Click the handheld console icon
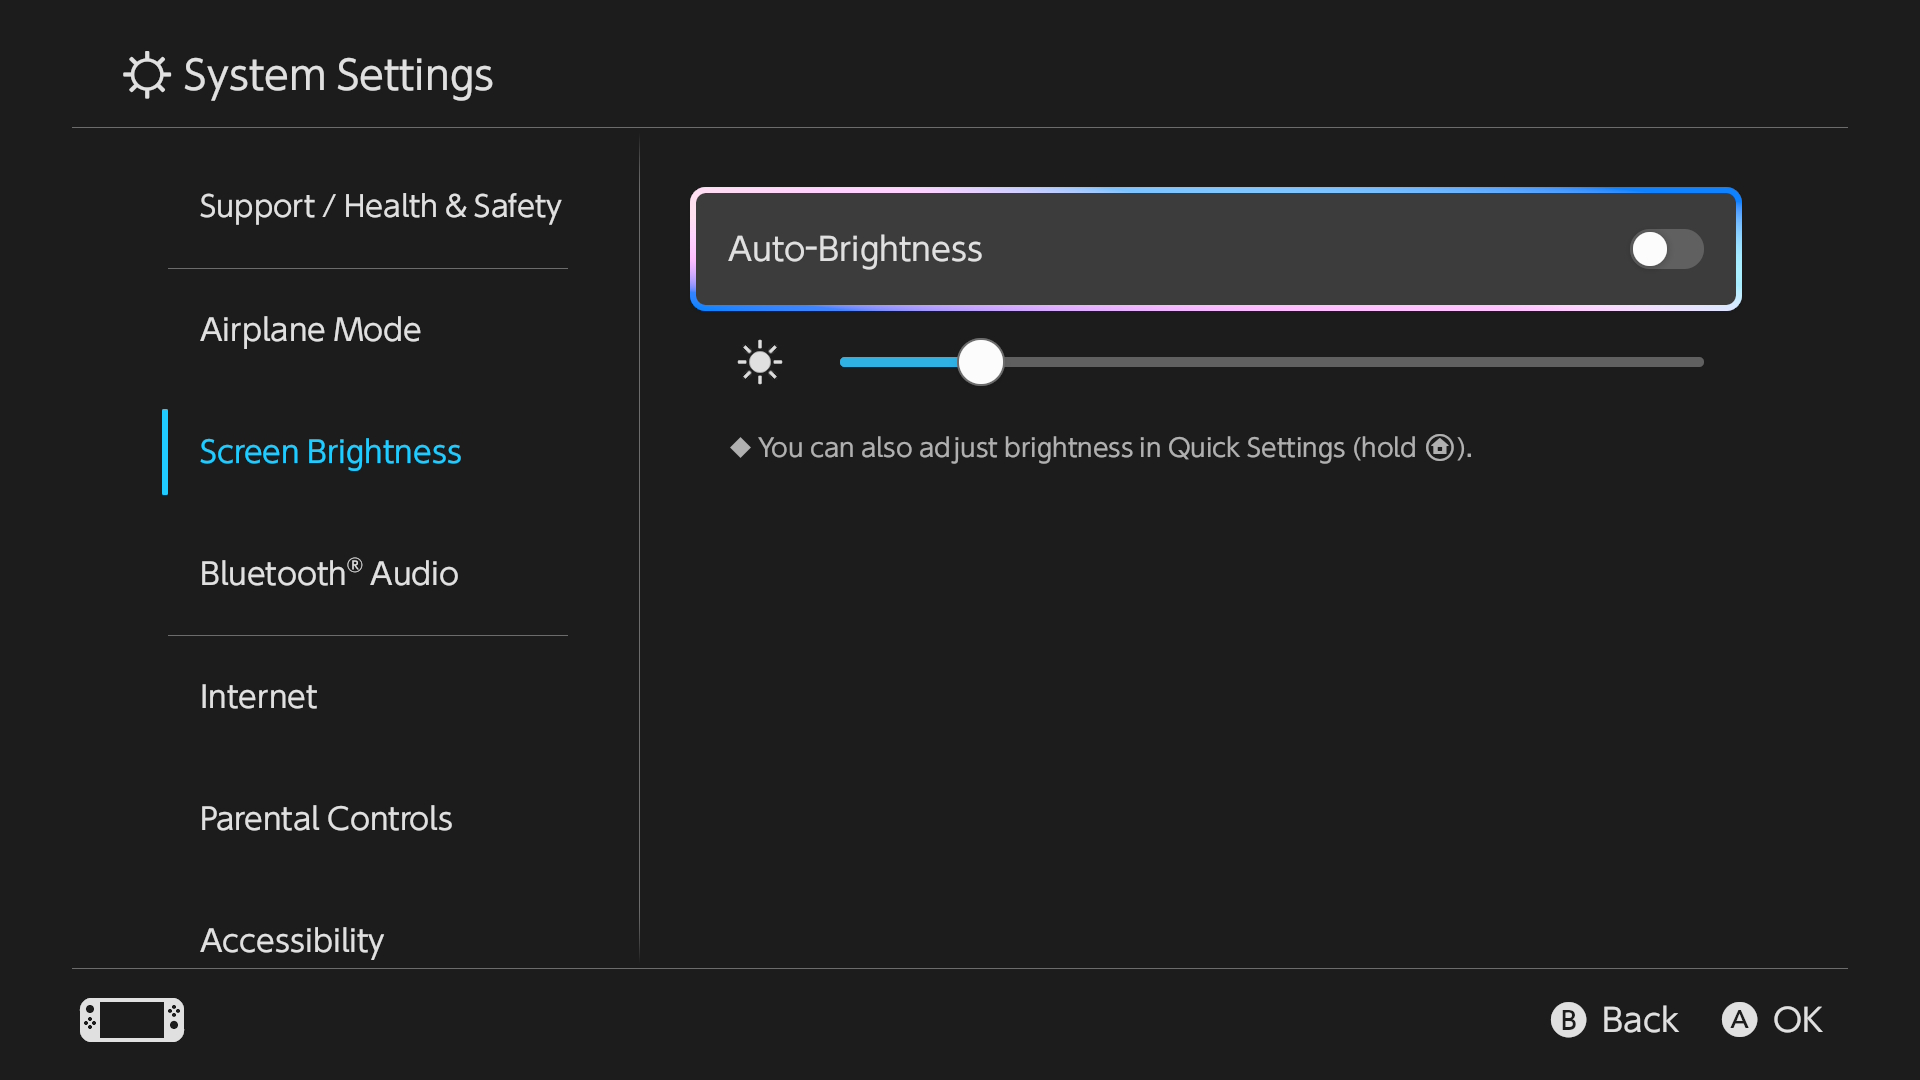1920x1080 pixels. point(132,1020)
